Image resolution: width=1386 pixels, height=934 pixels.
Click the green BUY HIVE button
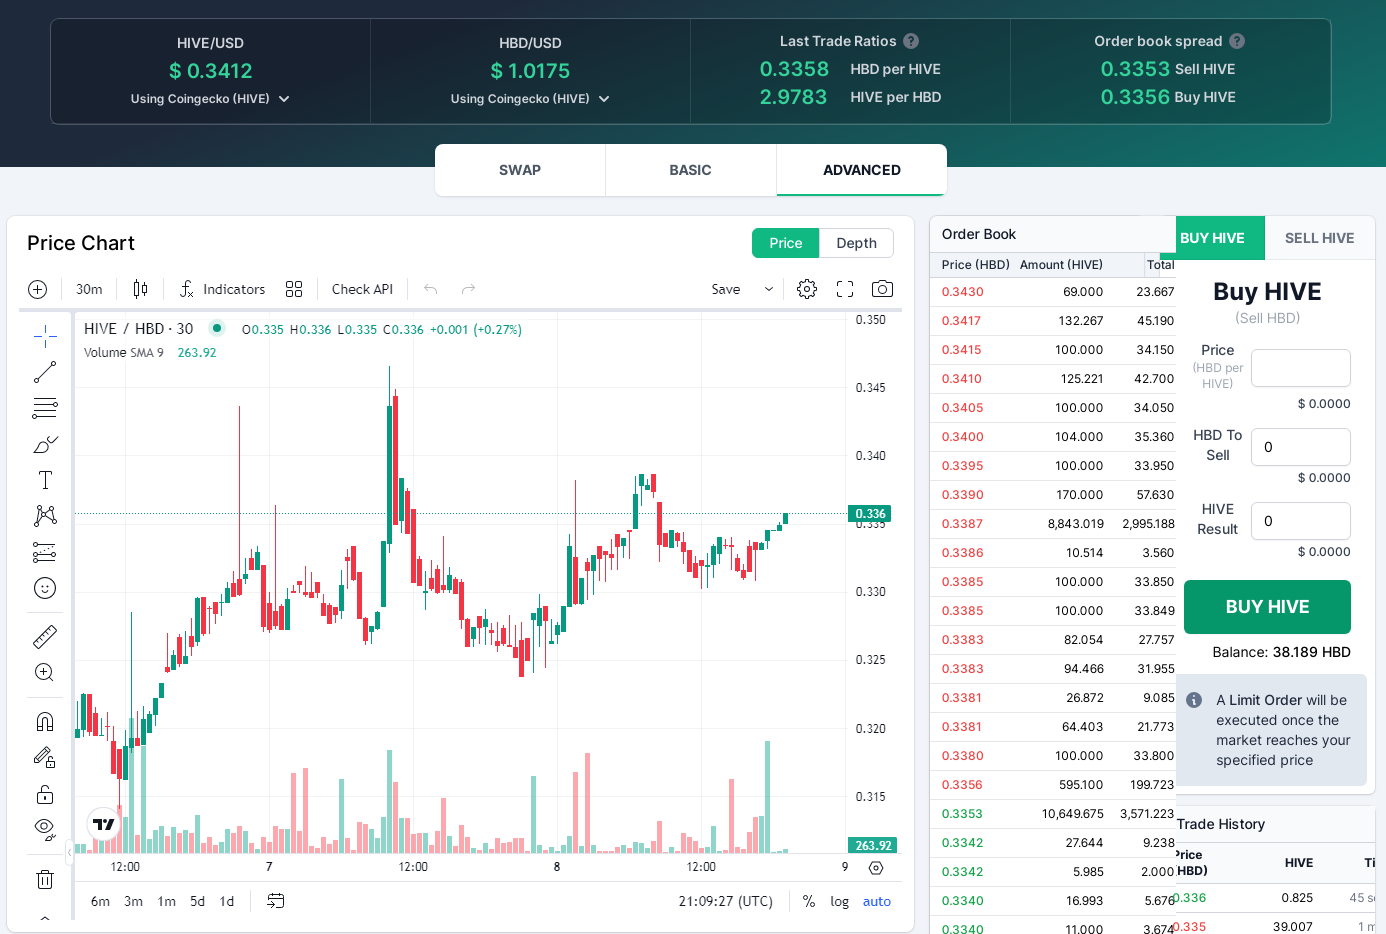tap(1267, 607)
